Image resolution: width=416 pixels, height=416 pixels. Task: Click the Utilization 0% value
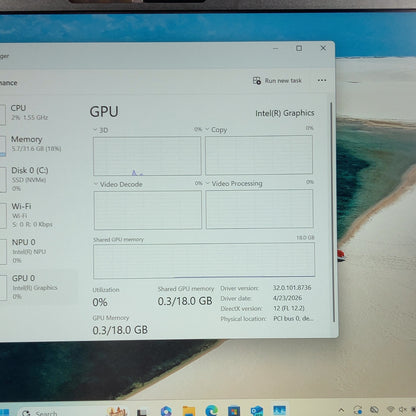tap(100, 302)
